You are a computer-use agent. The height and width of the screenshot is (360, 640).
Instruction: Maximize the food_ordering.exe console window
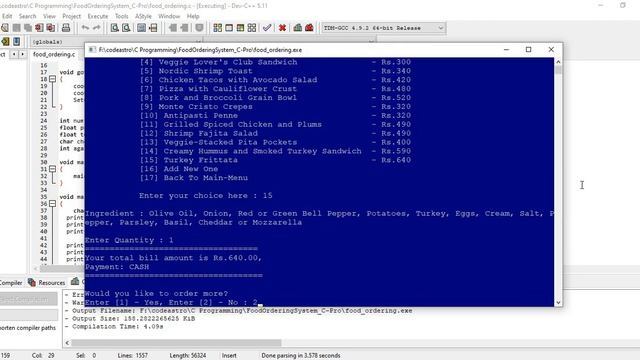(529, 49)
